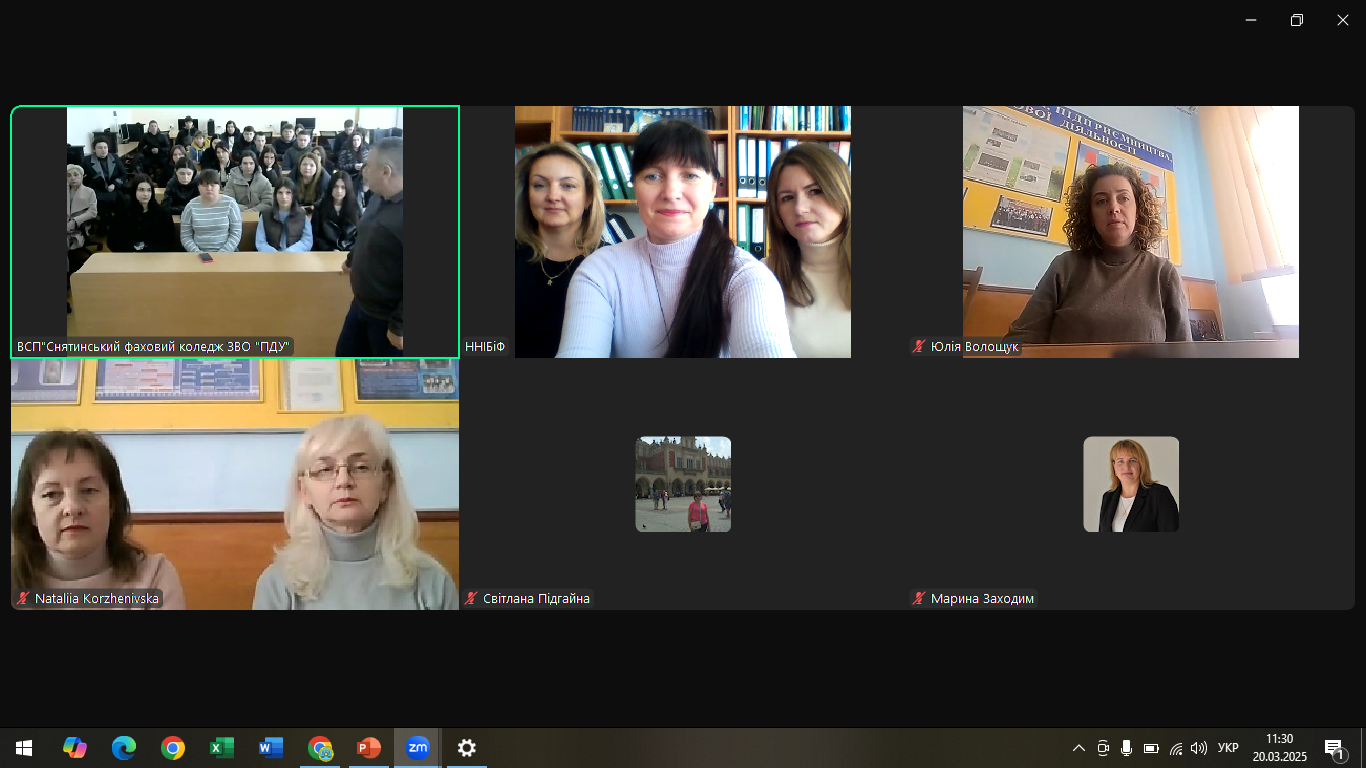Select Світлана Підгайна's profile picture tile
This screenshot has height=768, width=1366.
click(x=683, y=484)
